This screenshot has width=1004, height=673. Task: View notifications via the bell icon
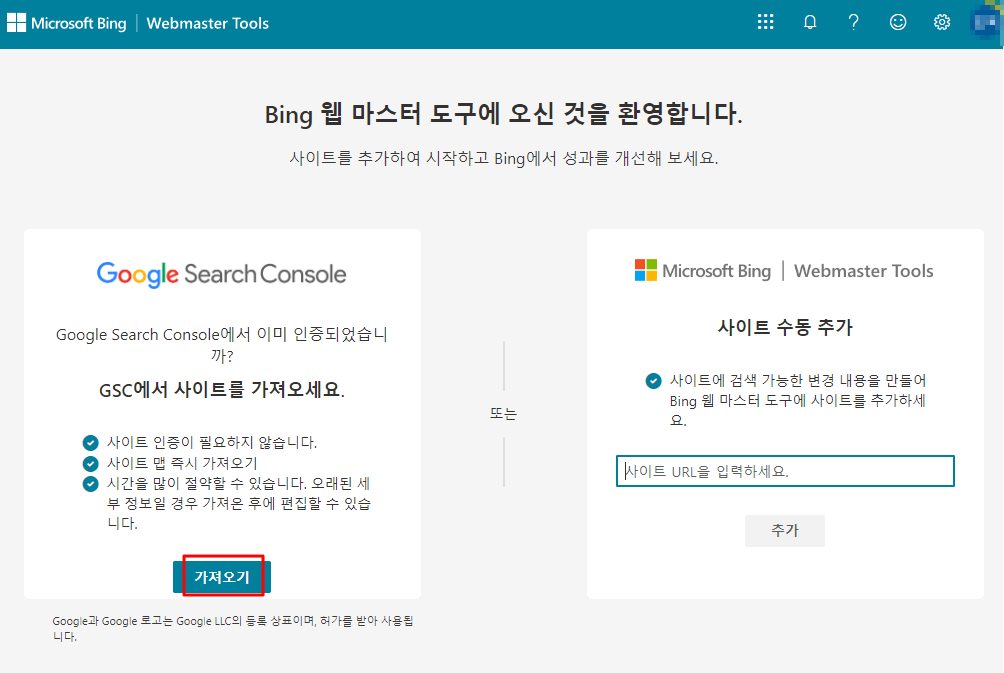[810, 21]
